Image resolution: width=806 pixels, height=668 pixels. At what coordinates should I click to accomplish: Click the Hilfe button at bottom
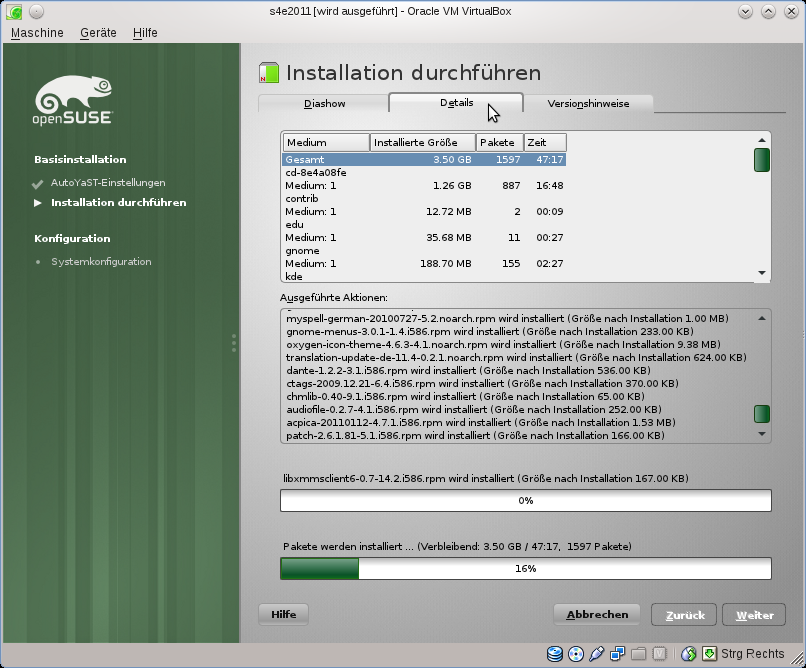coord(283,615)
